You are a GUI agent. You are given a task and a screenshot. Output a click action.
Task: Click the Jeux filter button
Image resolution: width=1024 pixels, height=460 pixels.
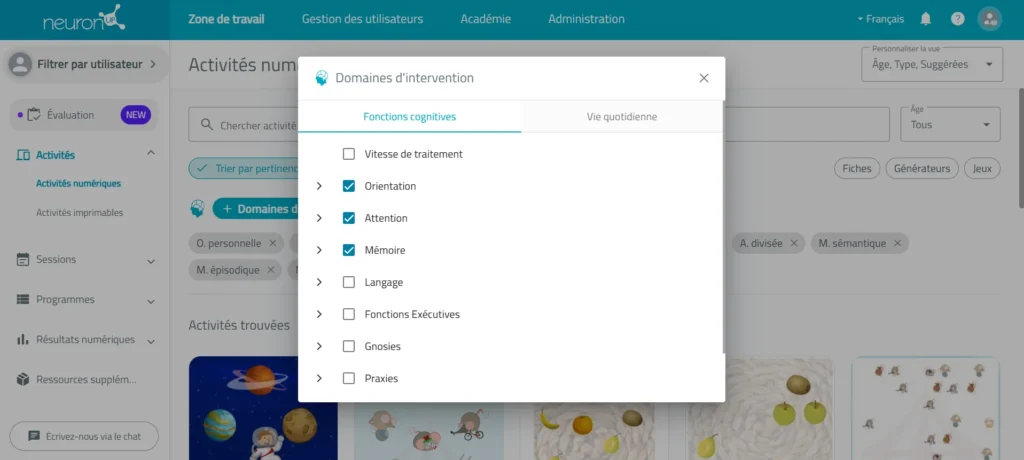click(x=982, y=169)
